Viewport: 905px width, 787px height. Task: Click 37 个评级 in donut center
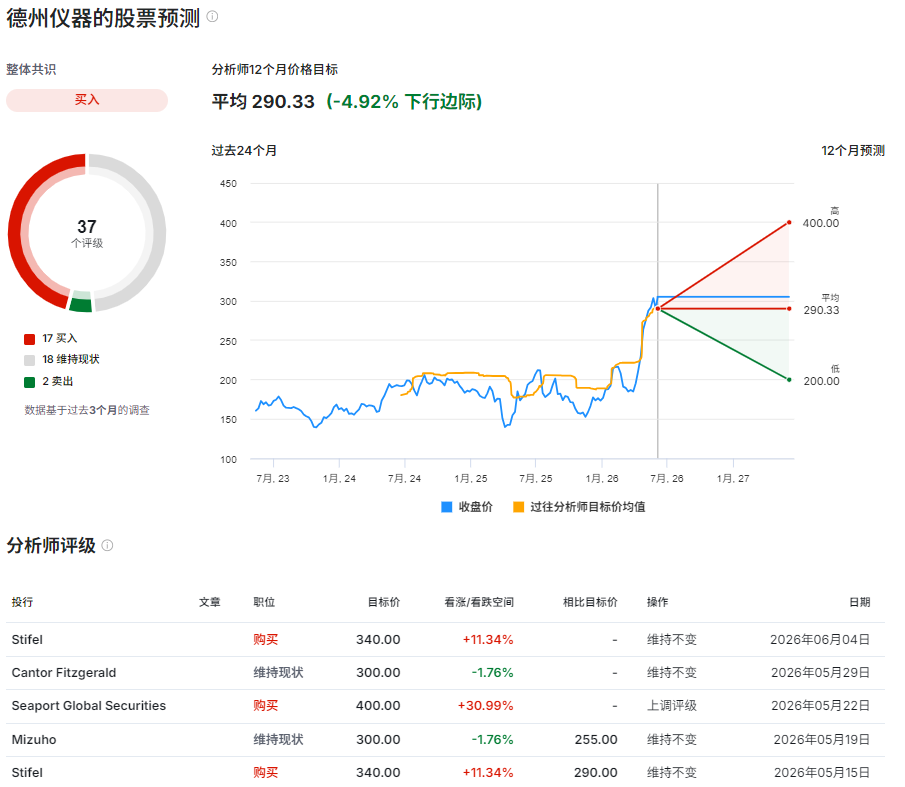(87, 233)
